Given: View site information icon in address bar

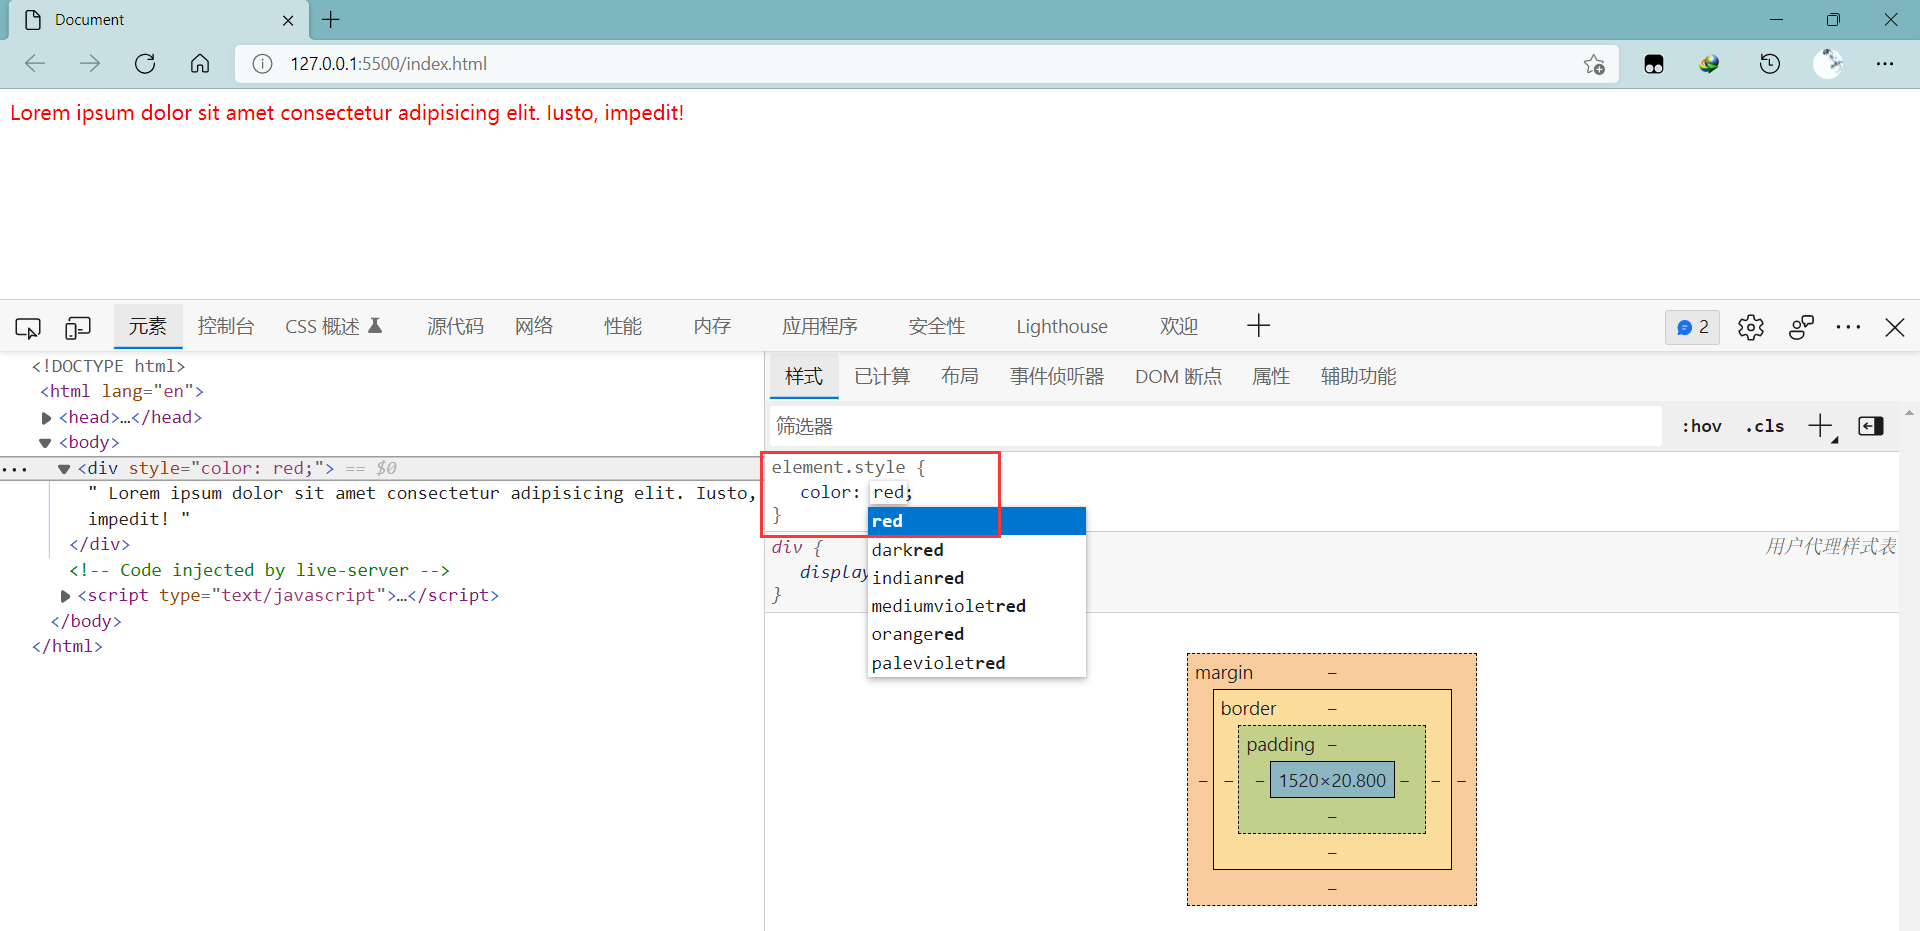Looking at the screenshot, I should tap(262, 64).
